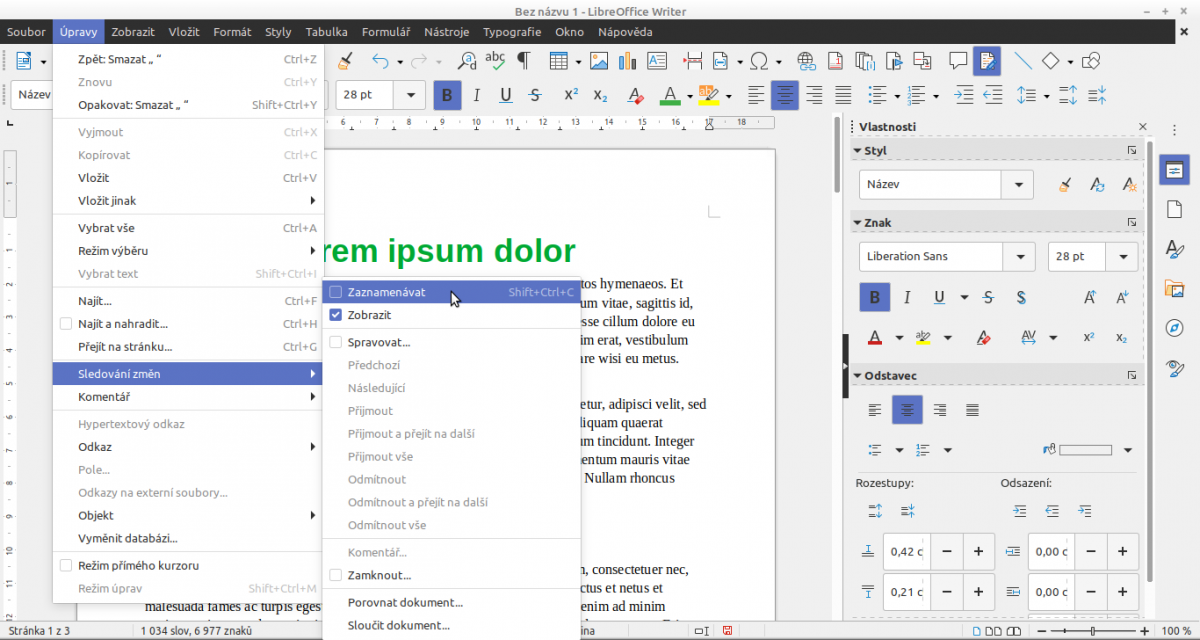The width and height of the screenshot is (1200, 640).
Task: Clear direct formatting toolbar icon
Action: [x=635, y=96]
